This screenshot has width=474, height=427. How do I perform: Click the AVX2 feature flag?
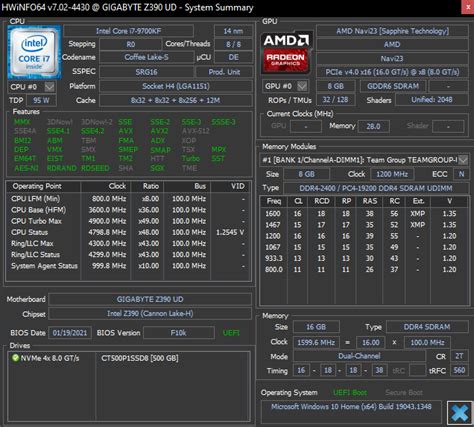coord(159,131)
